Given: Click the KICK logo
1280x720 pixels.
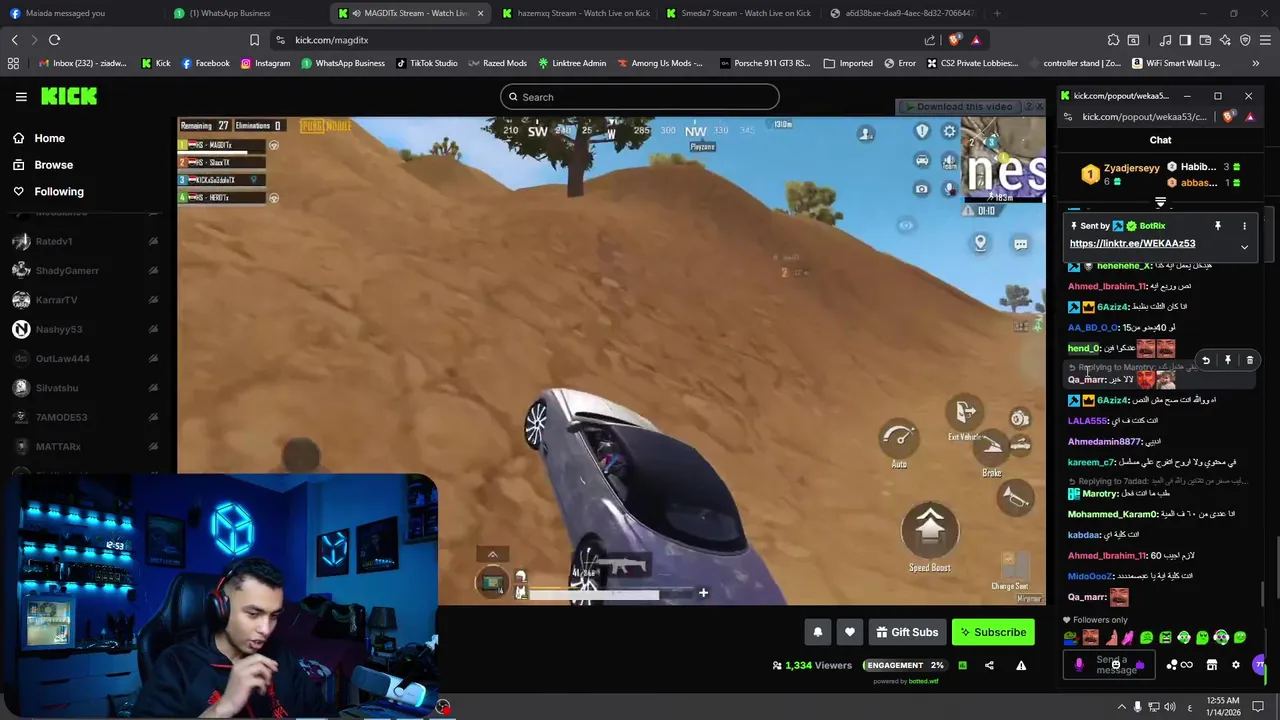Looking at the screenshot, I should (x=69, y=97).
